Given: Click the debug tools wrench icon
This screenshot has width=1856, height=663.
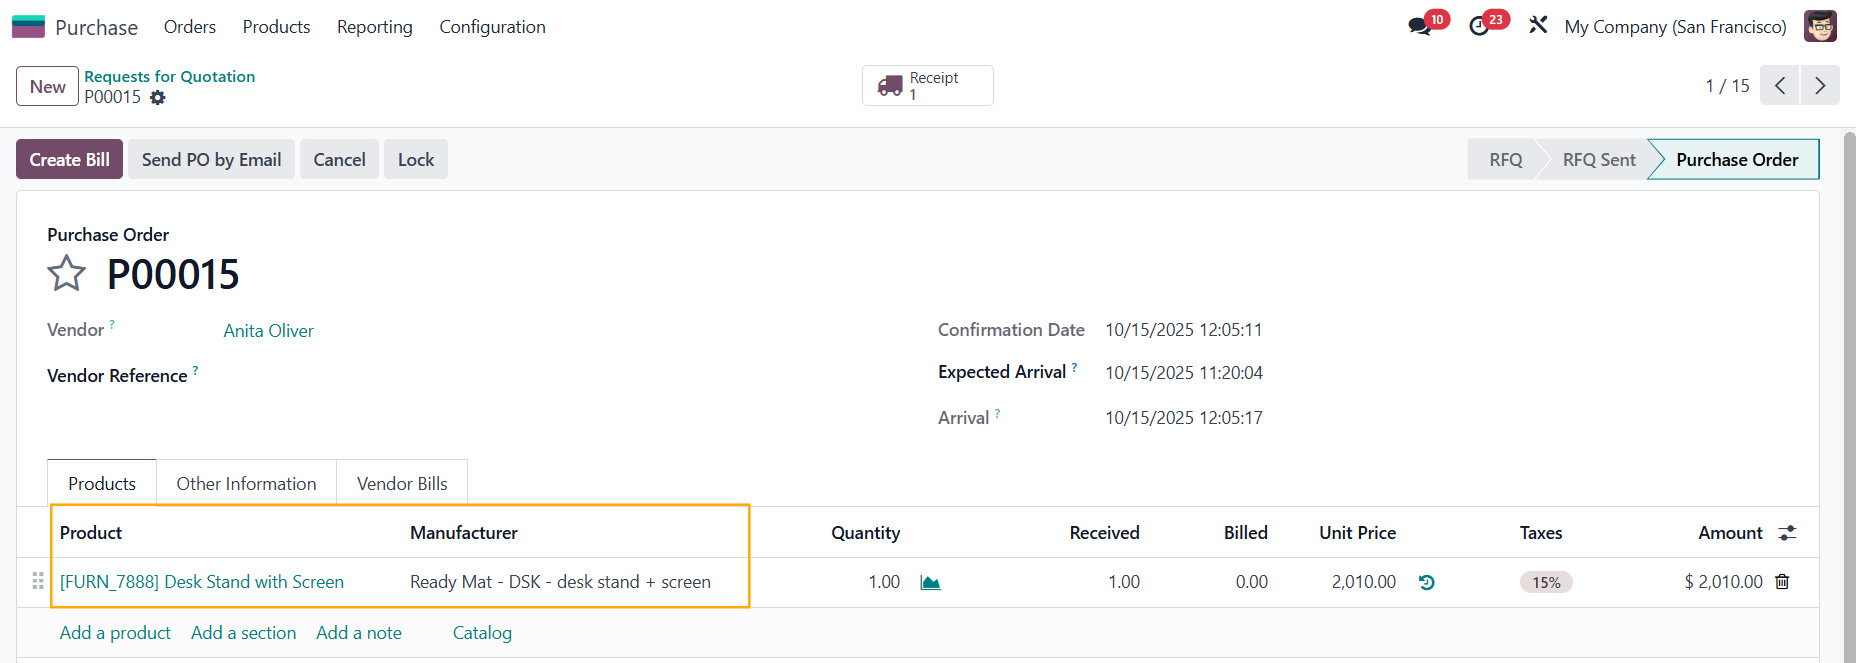Looking at the screenshot, I should (x=1538, y=26).
